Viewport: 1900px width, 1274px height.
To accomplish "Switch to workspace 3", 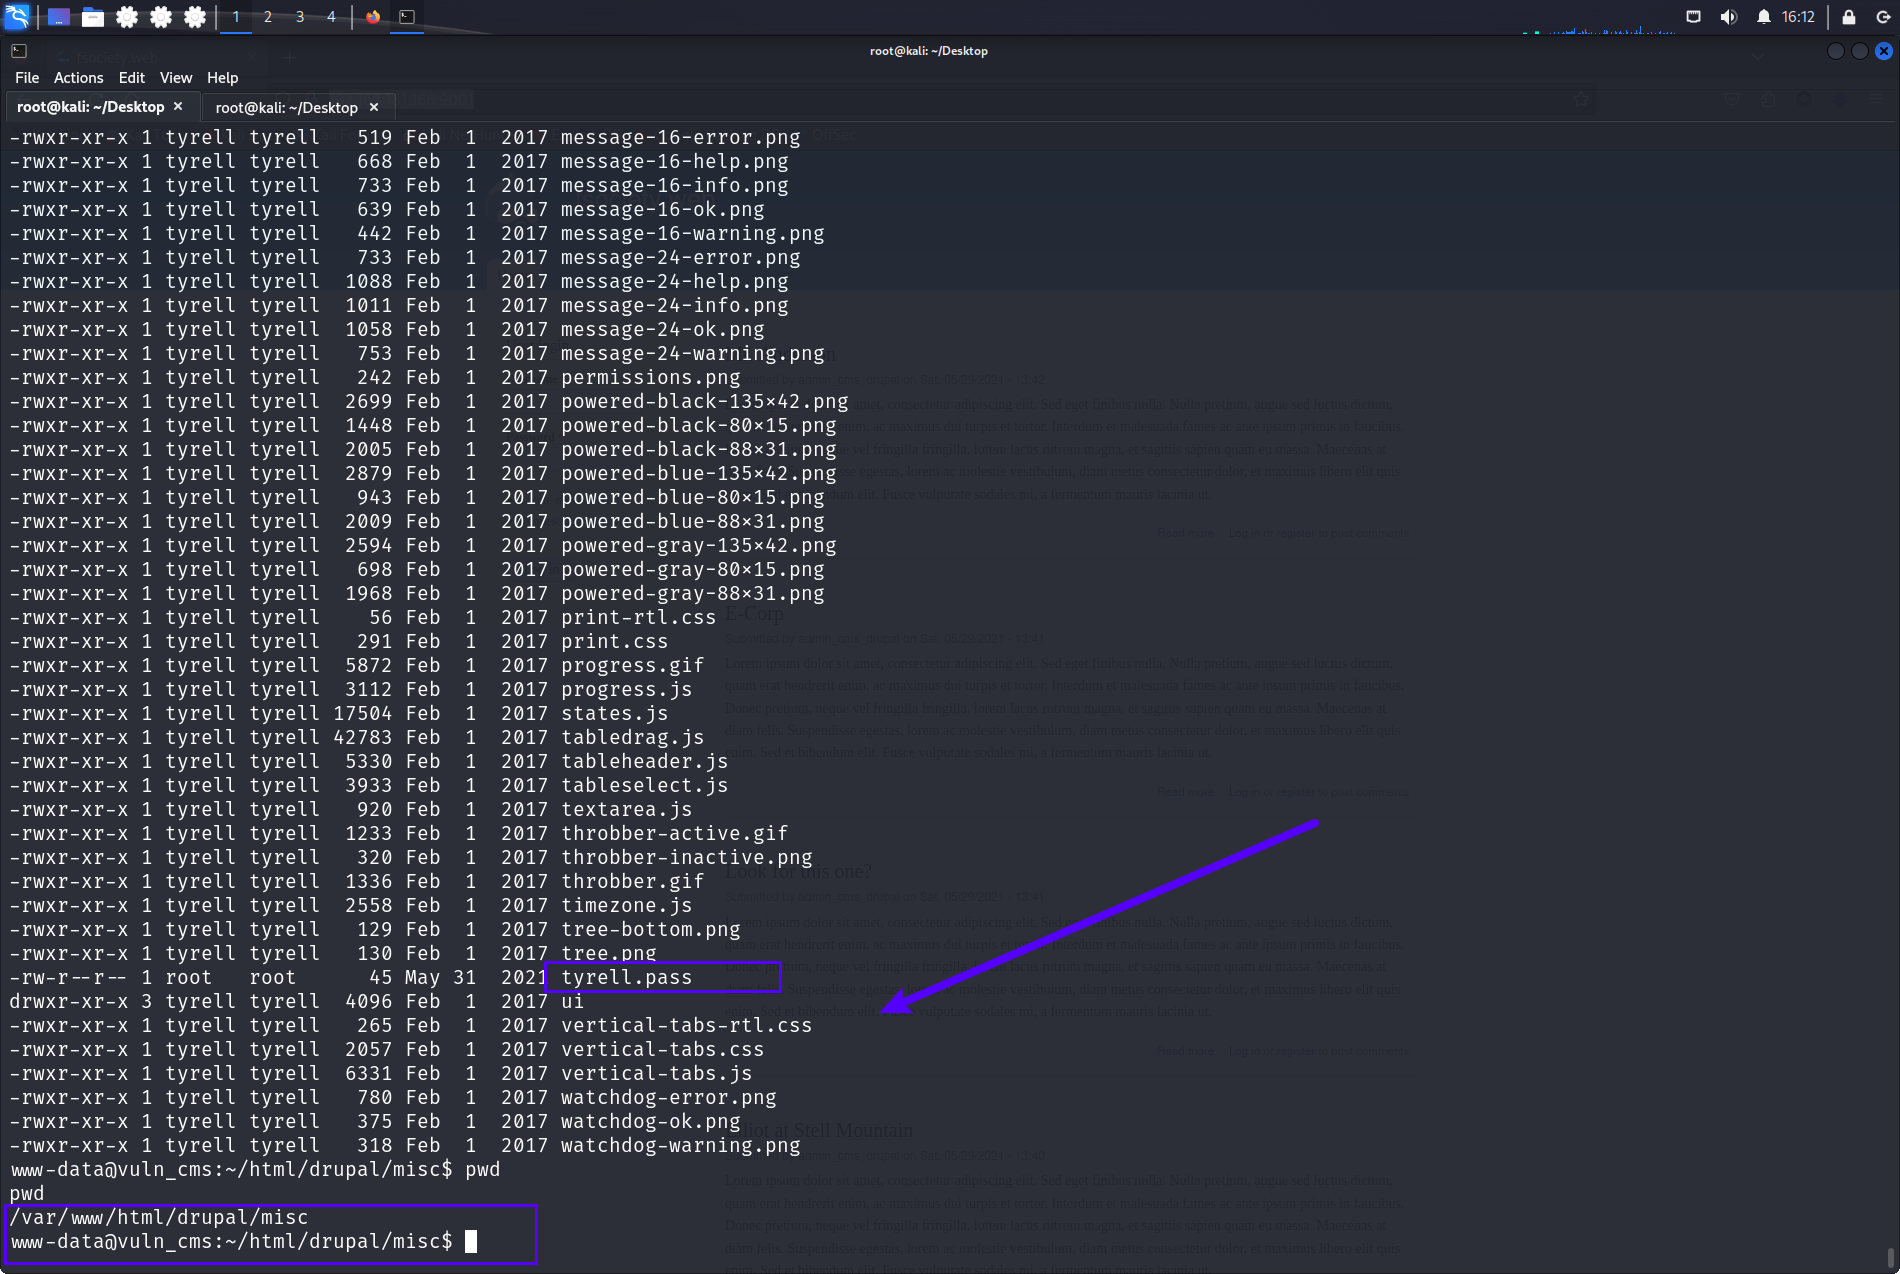I will (x=300, y=17).
